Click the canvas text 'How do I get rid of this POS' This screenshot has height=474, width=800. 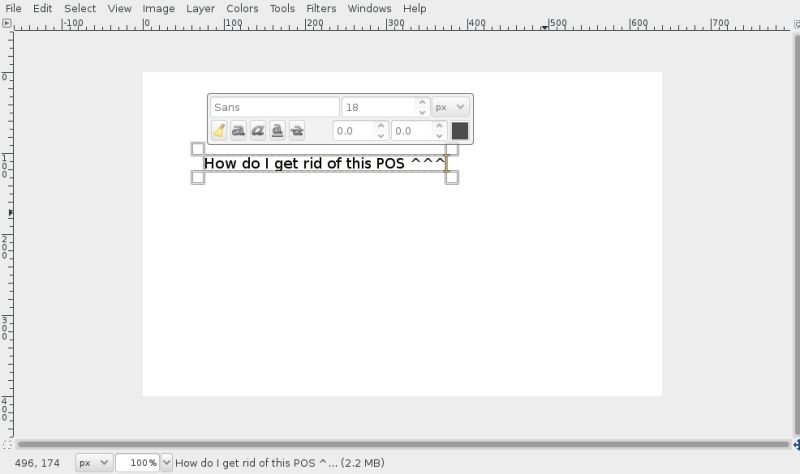304,163
